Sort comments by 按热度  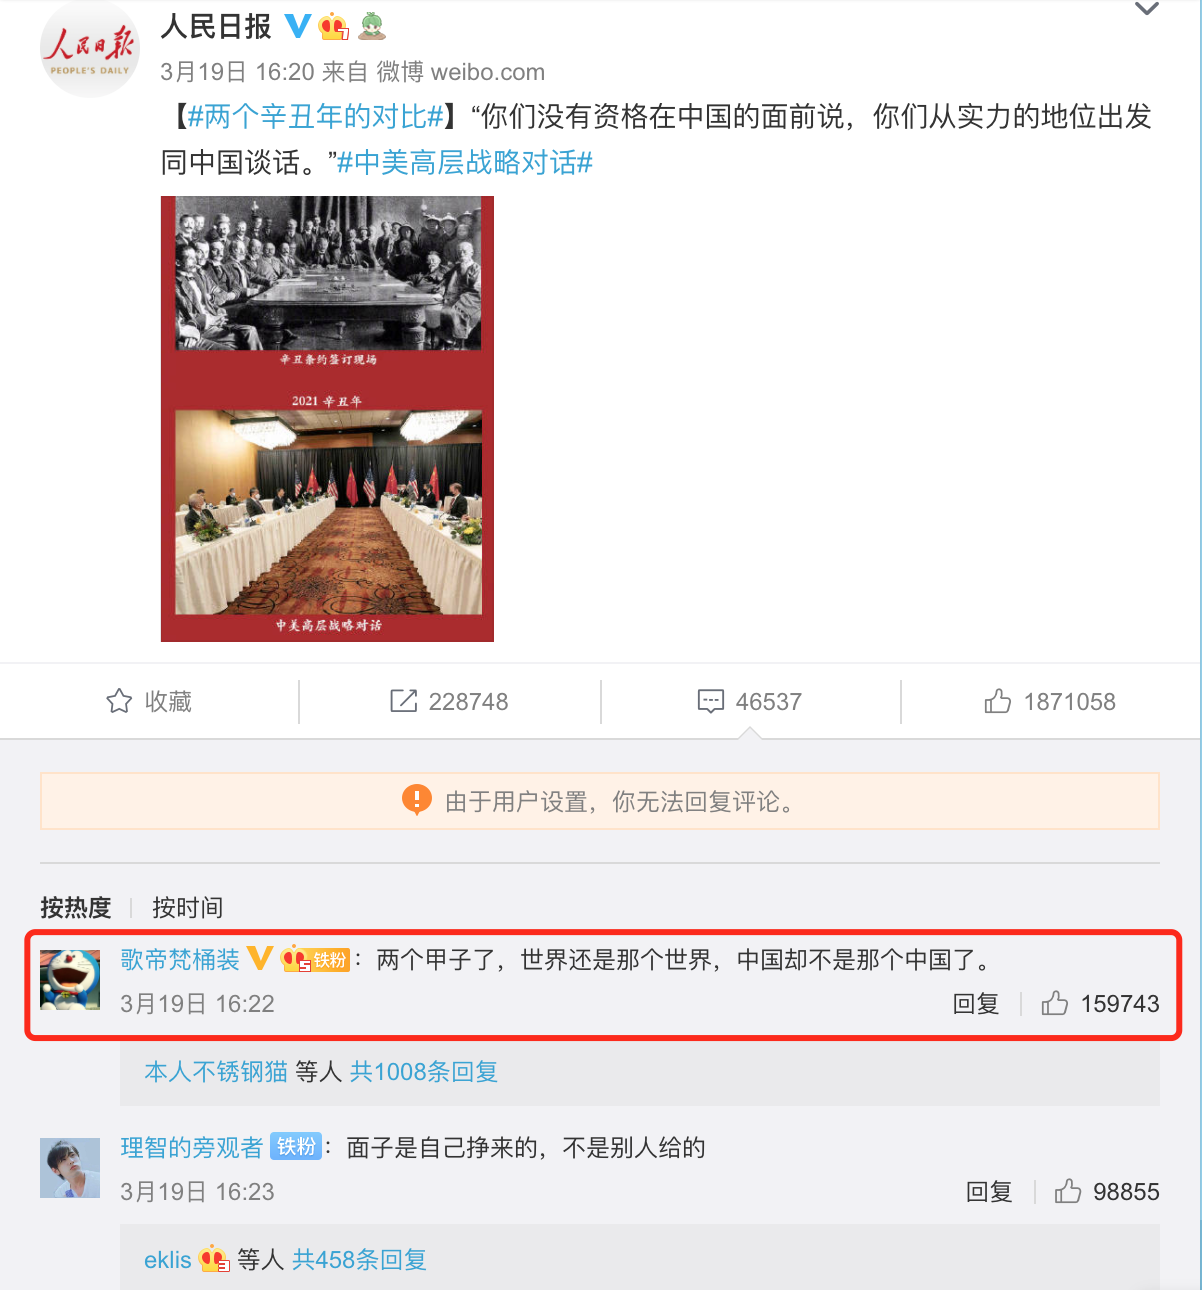tap(75, 907)
